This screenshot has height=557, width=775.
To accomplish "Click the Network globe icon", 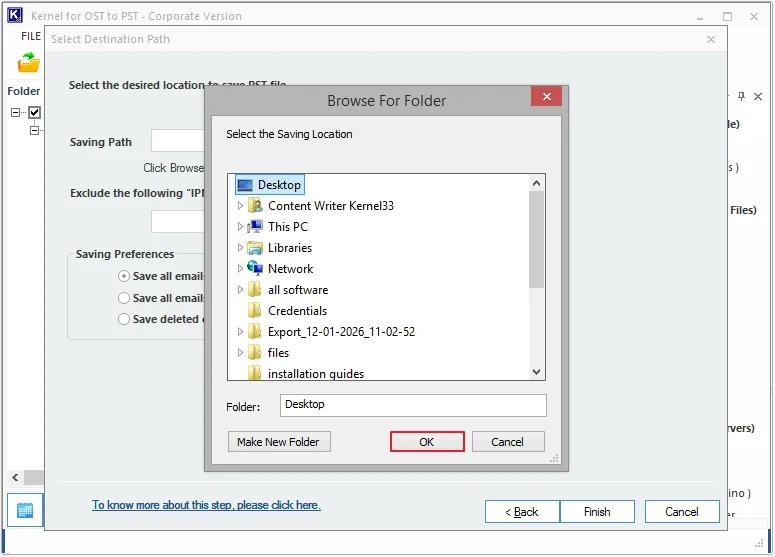I will (x=255, y=268).
